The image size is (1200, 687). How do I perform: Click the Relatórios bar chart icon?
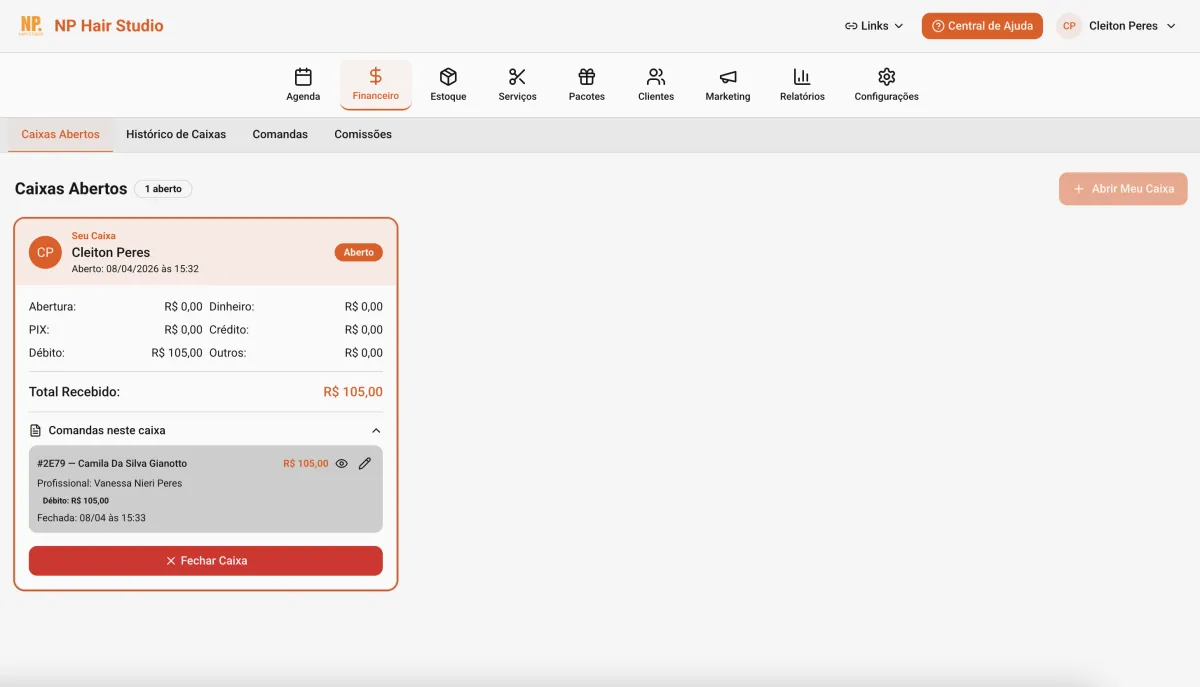click(x=801, y=76)
